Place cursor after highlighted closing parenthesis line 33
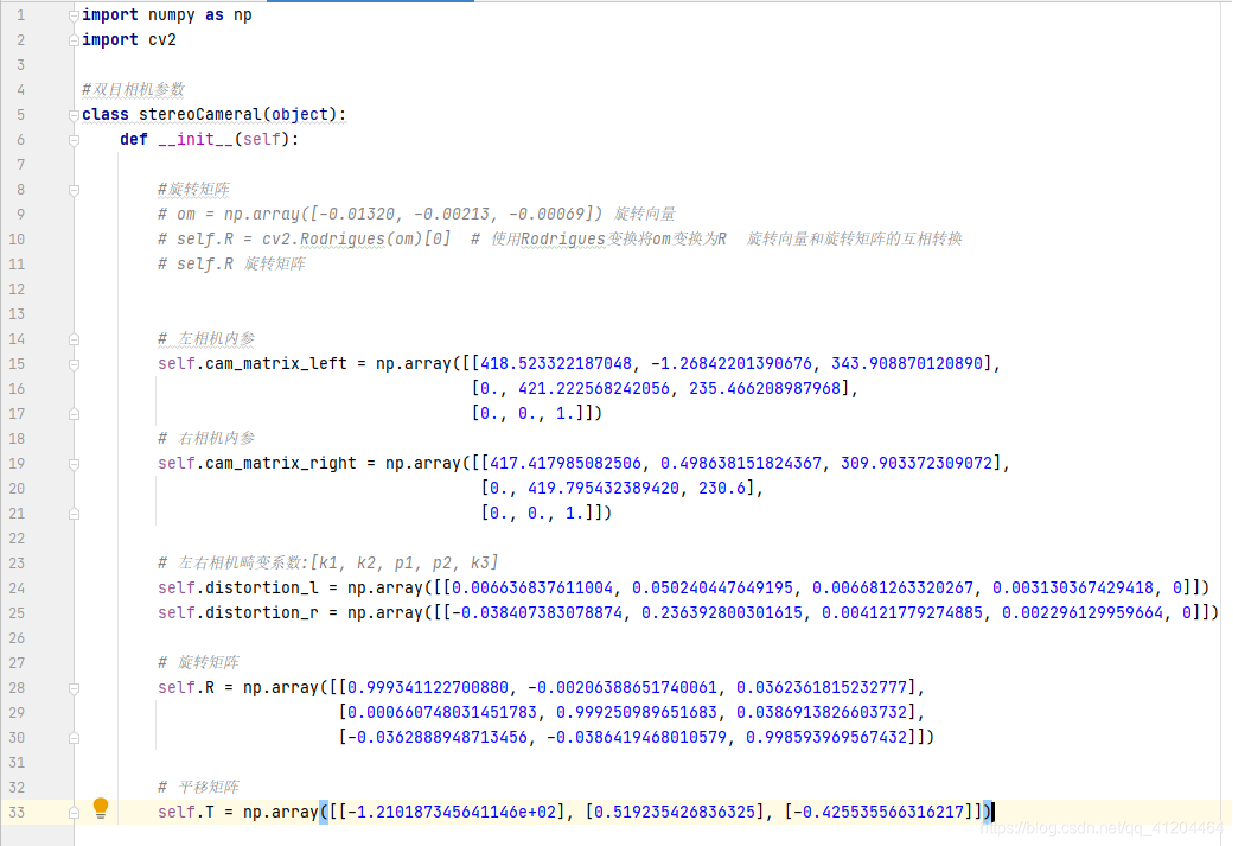Image resolution: width=1233 pixels, height=846 pixels. point(993,812)
